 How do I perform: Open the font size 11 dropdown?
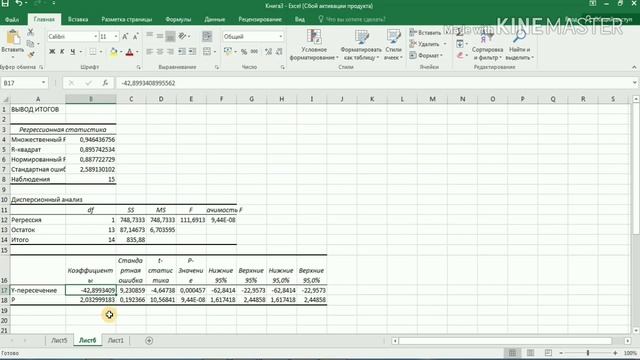116,37
